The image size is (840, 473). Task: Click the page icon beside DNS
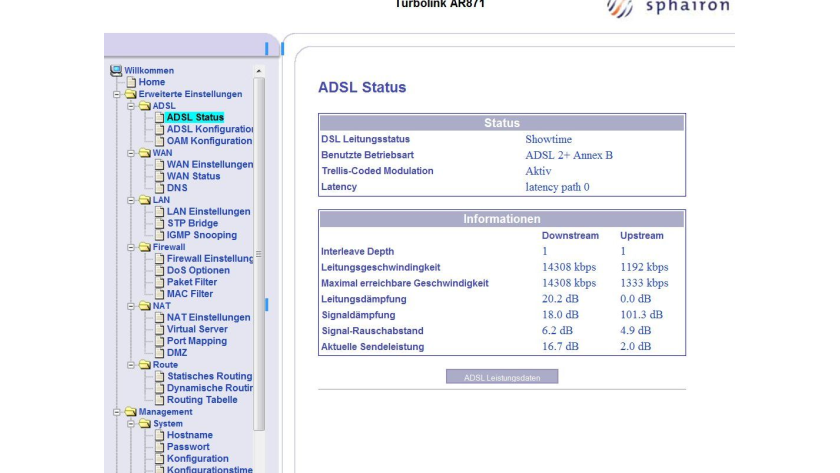coord(159,188)
